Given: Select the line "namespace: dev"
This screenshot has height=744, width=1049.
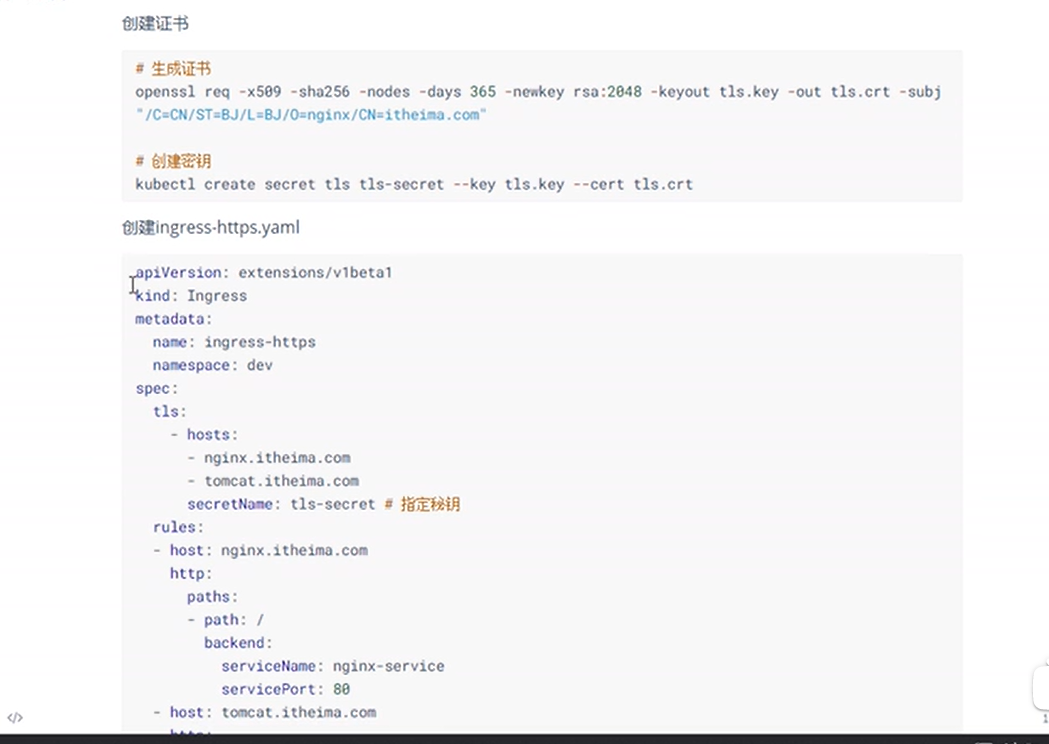Looking at the screenshot, I should (x=213, y=365).
